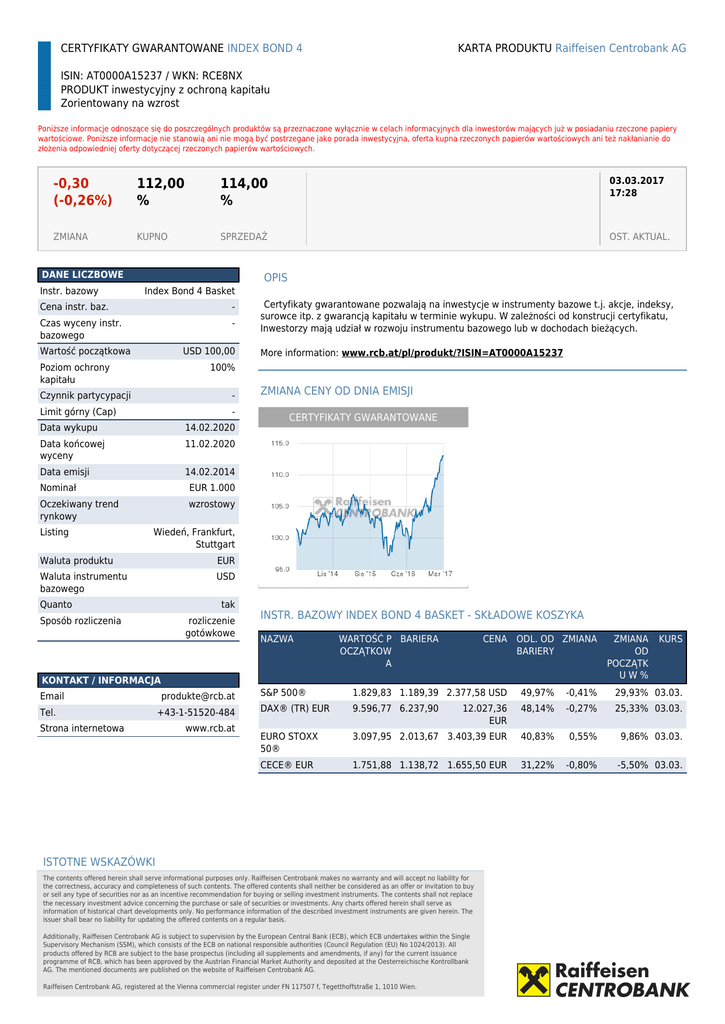
Task: Click the produkte@rcb.at email address
Action: [198, 696]
